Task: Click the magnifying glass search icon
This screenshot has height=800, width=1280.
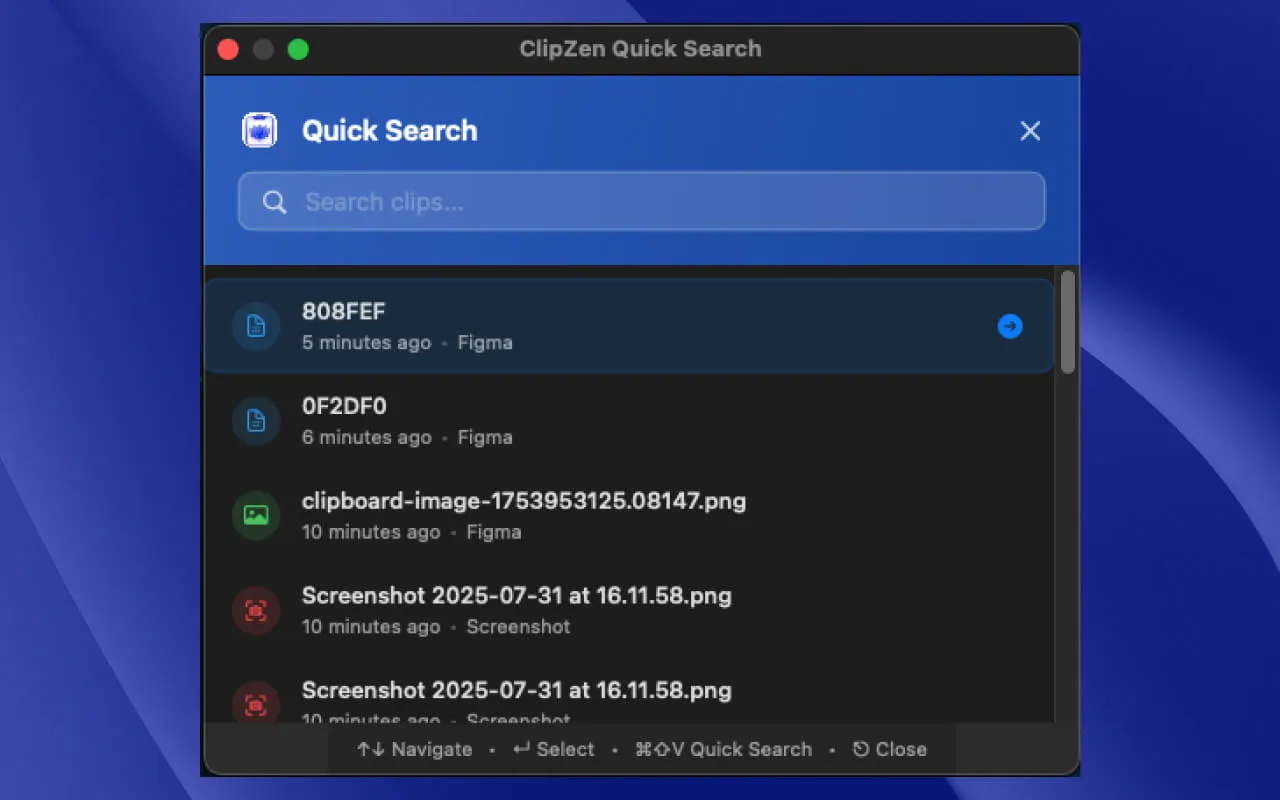Action: point(275,202)
